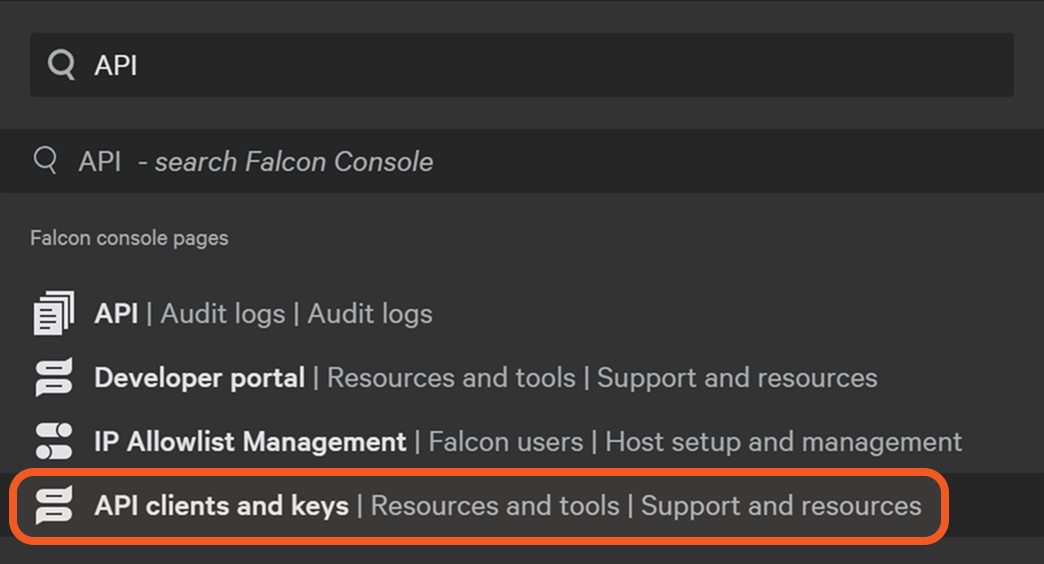Click the Audit logs document stack icon
The width and height of the screenshot is (1044, 564).
coord(53,313)
